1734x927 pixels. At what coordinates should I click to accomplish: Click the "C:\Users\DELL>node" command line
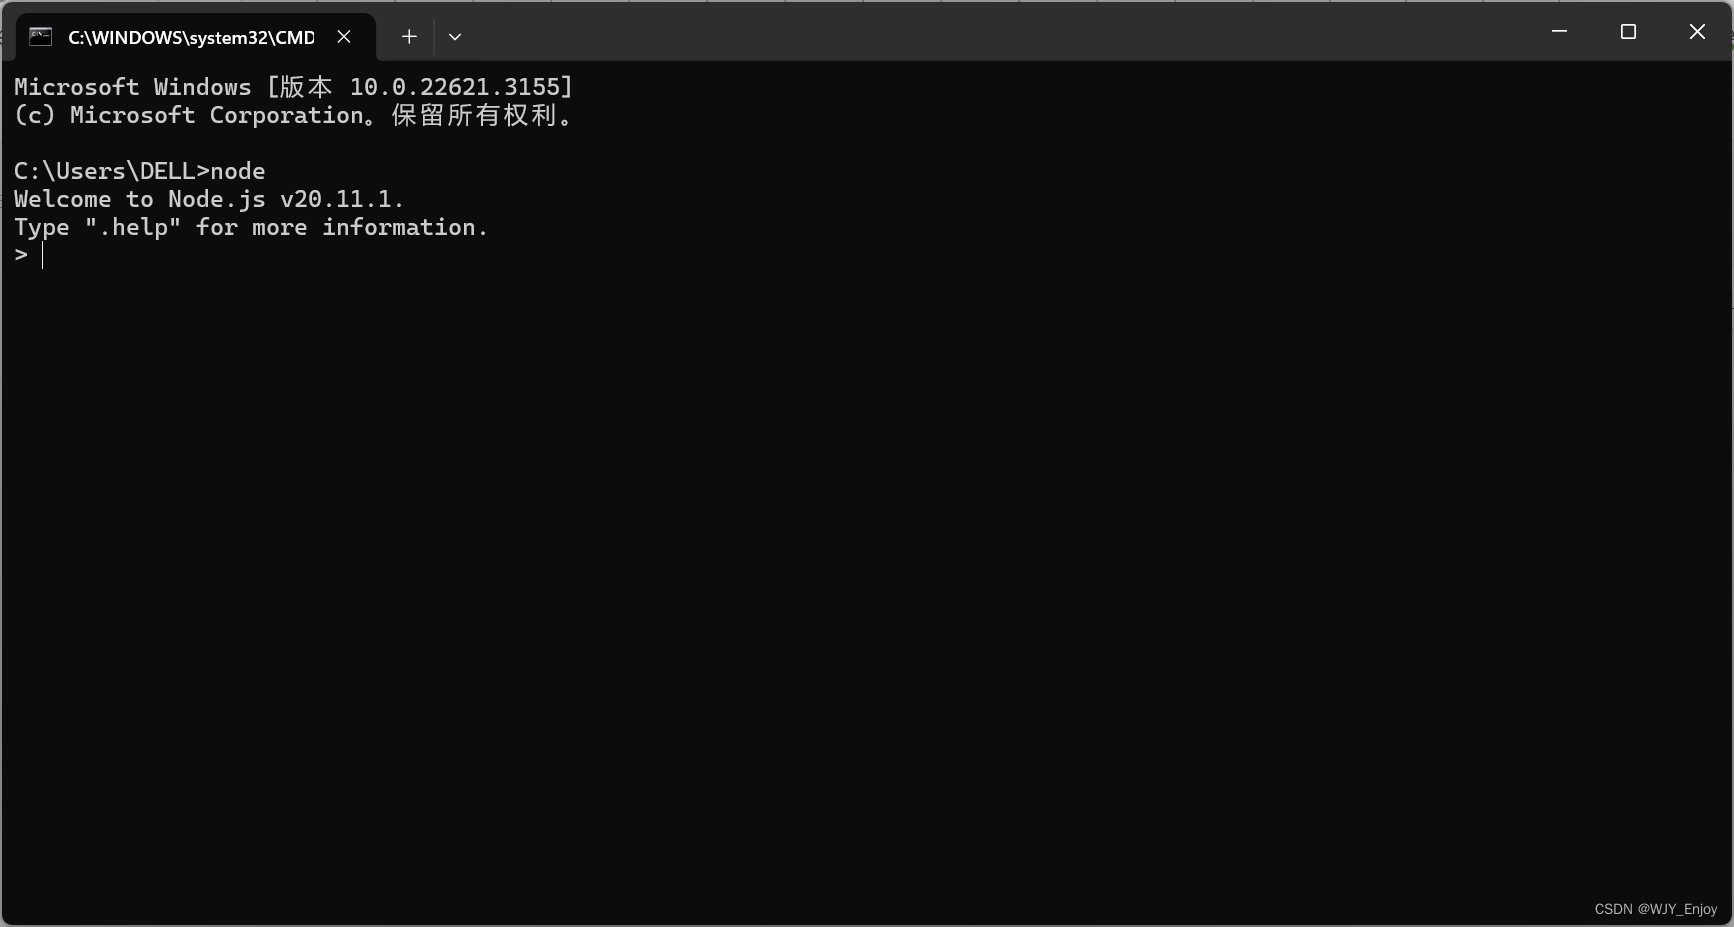point(140,171)
